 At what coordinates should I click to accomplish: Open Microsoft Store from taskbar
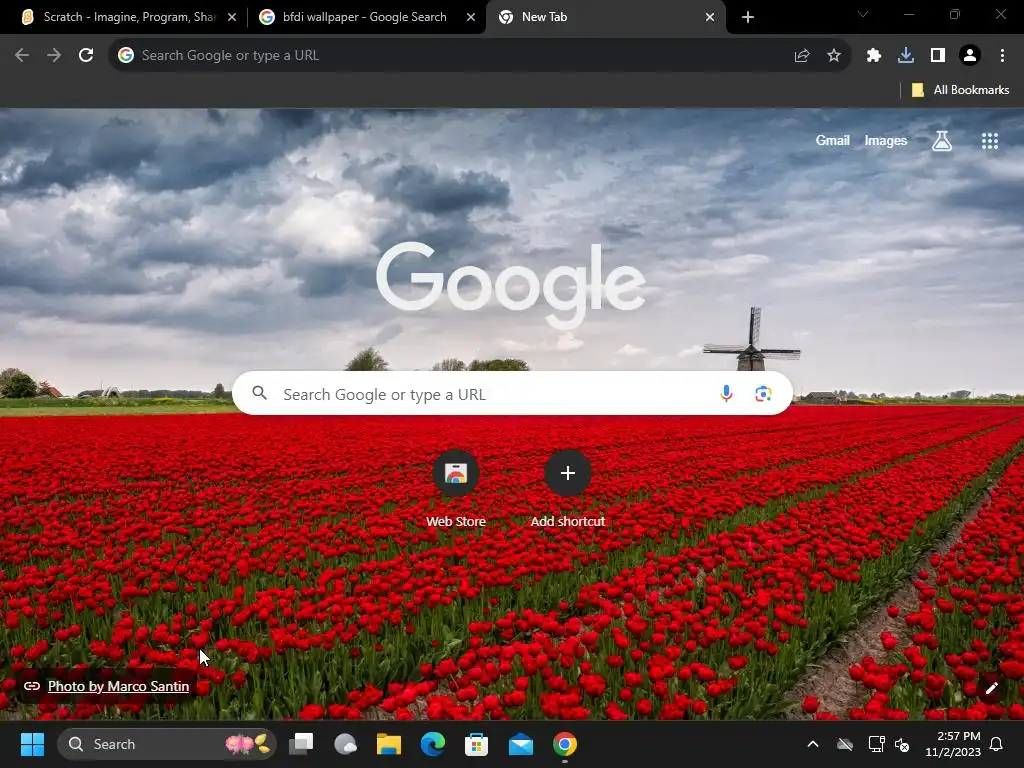pos(476,744)
